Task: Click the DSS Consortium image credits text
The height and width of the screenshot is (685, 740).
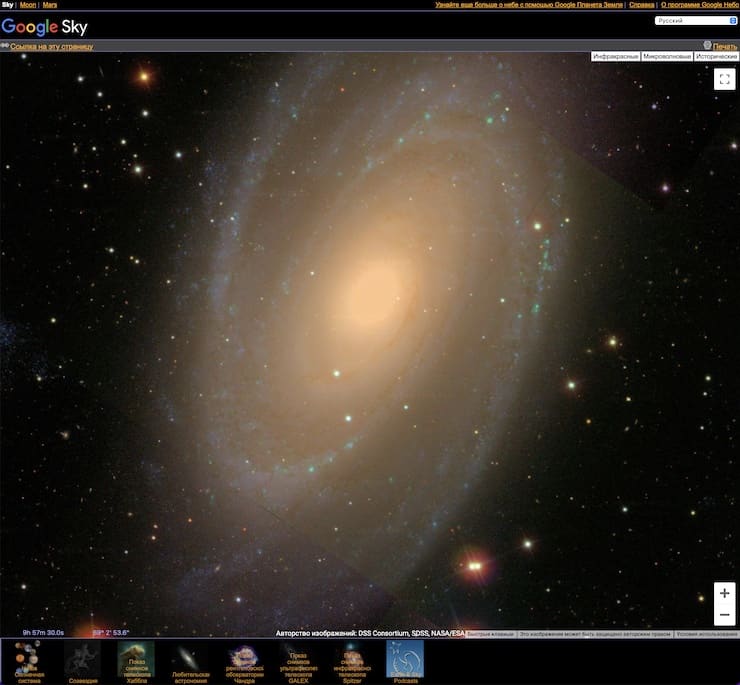Action: pyautogui.click(x=370, y=633)
